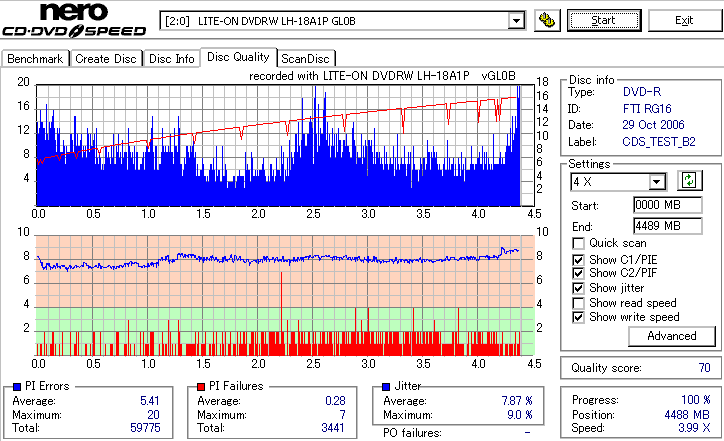
Task: Click PI Errors average 5.41
Action: tap(150, 401)
